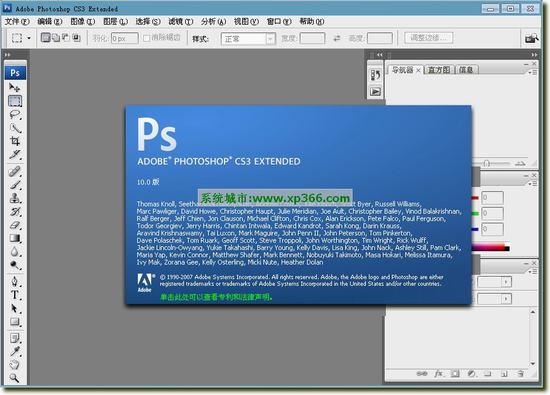Viewport: 550px width, 395px height.
Task: Open the Layers panel options menu
Action: (x=532, y=271)
